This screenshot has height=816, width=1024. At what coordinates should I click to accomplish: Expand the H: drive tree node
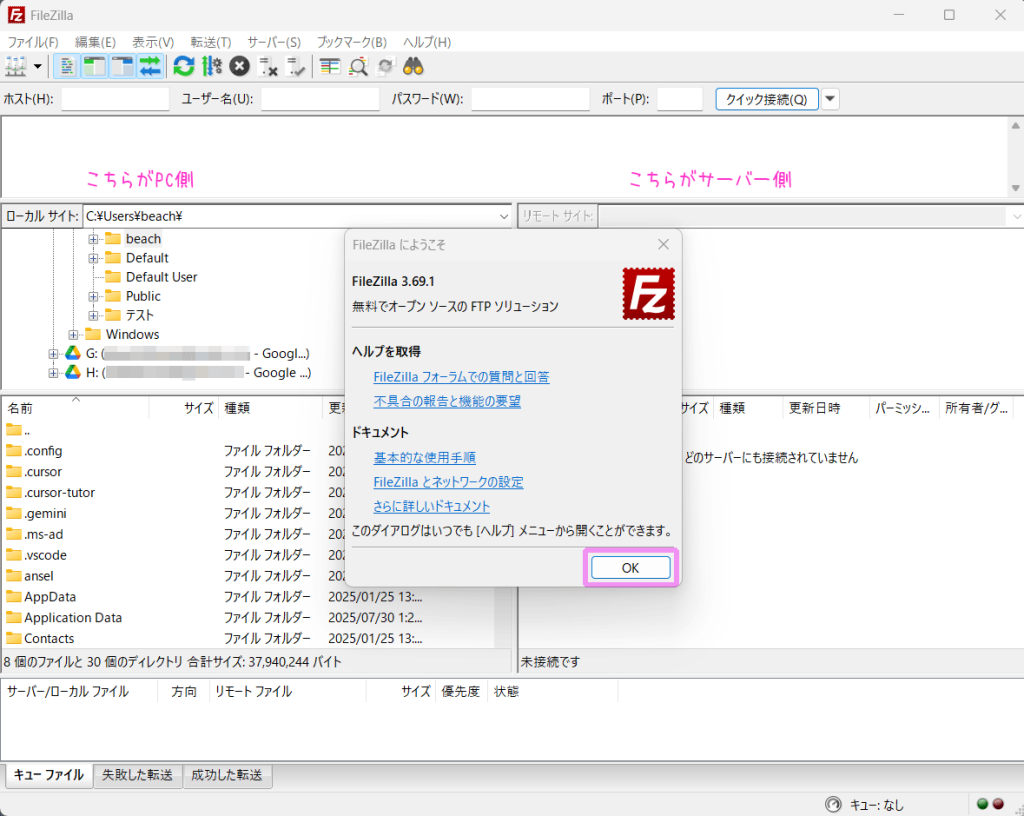tap(53, 372)
